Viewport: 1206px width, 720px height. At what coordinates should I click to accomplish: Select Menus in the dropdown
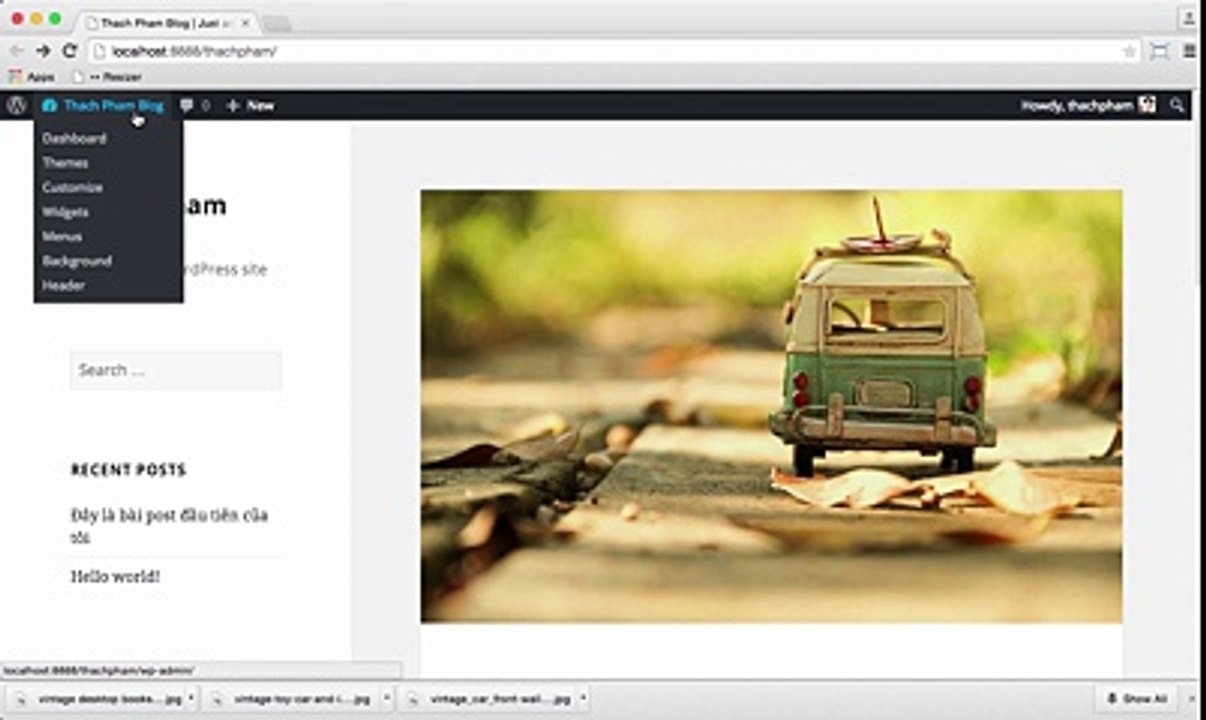point(62,237)
